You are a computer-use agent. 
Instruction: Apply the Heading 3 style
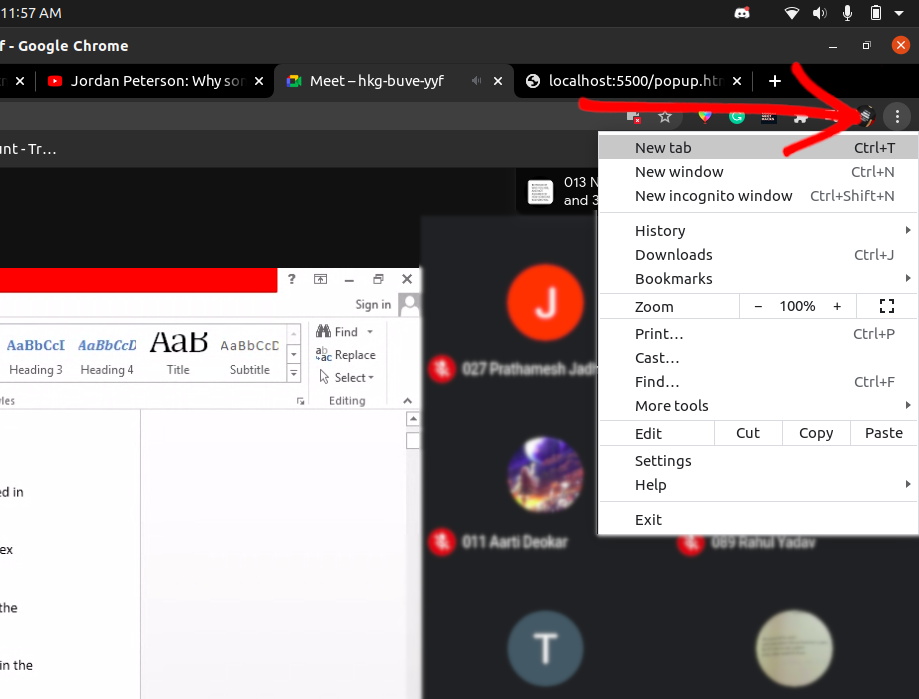[36, 355]
